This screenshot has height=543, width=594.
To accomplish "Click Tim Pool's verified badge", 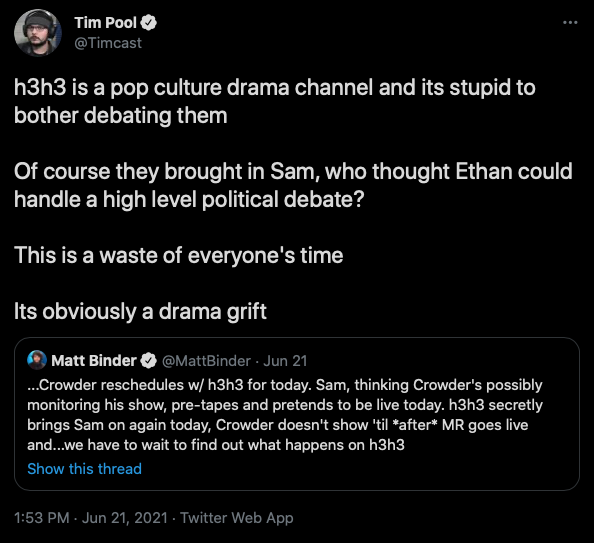I will pos(148,23).
